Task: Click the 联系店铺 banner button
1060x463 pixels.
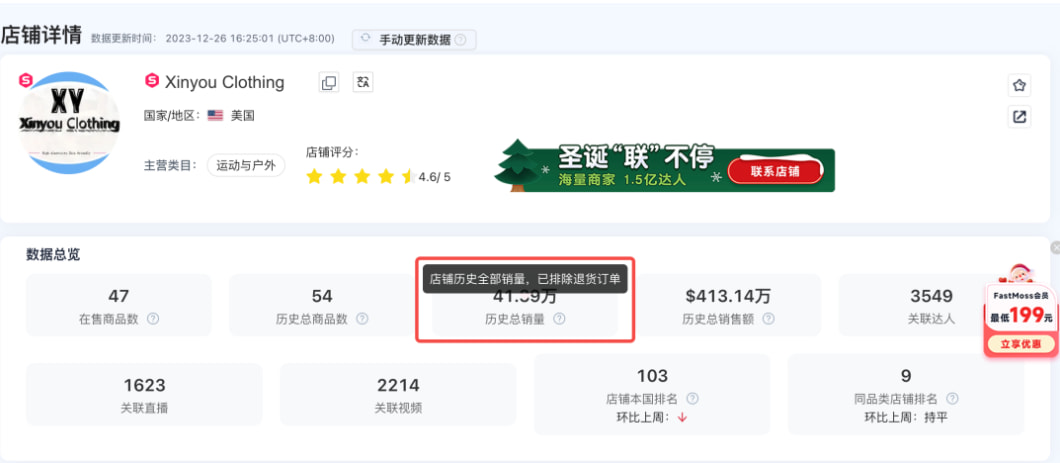Action: [775, 171]
